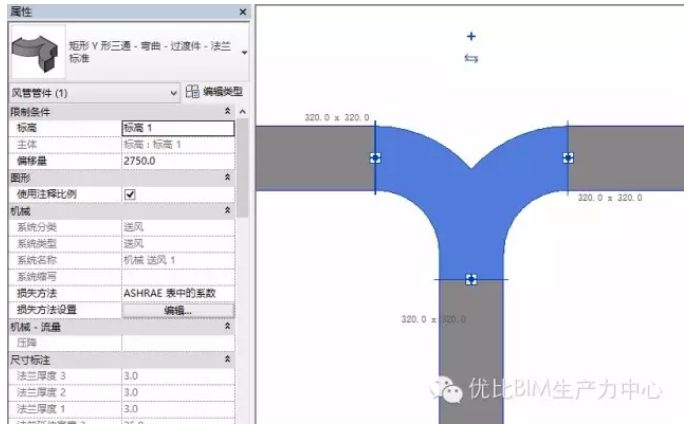
Task: Click the left connector grip on fitting
Action: pos(375,157)
